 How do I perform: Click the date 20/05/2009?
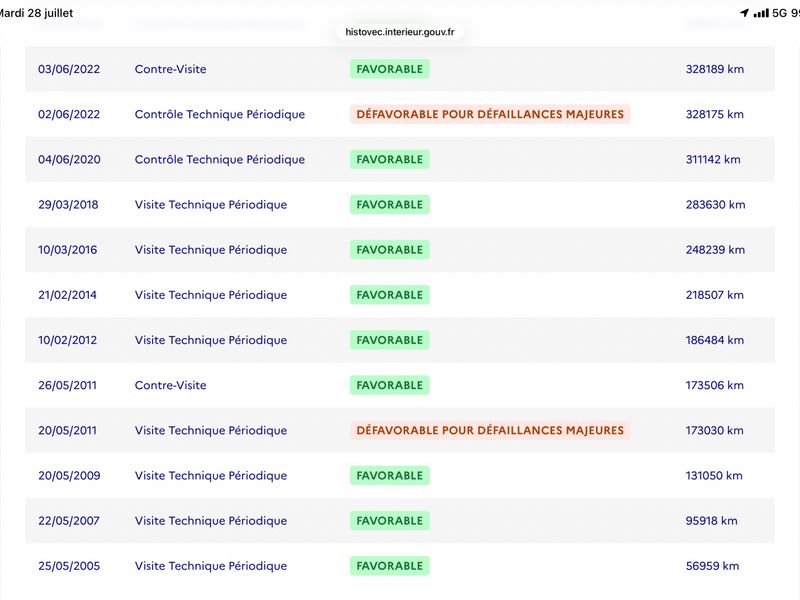click(x=69, y=476)
